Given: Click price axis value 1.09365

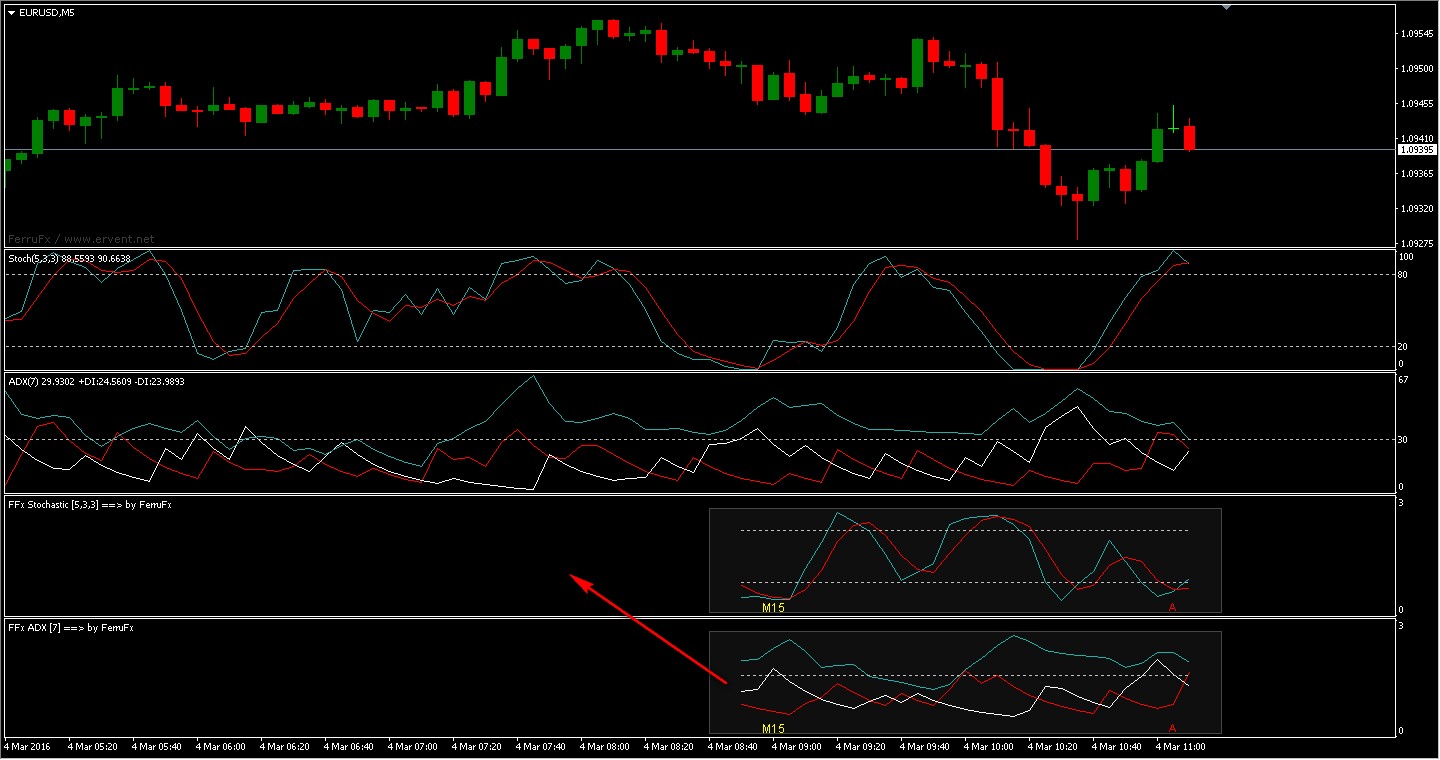Looking at the screenshot, I should click(x=1419, y=174).
